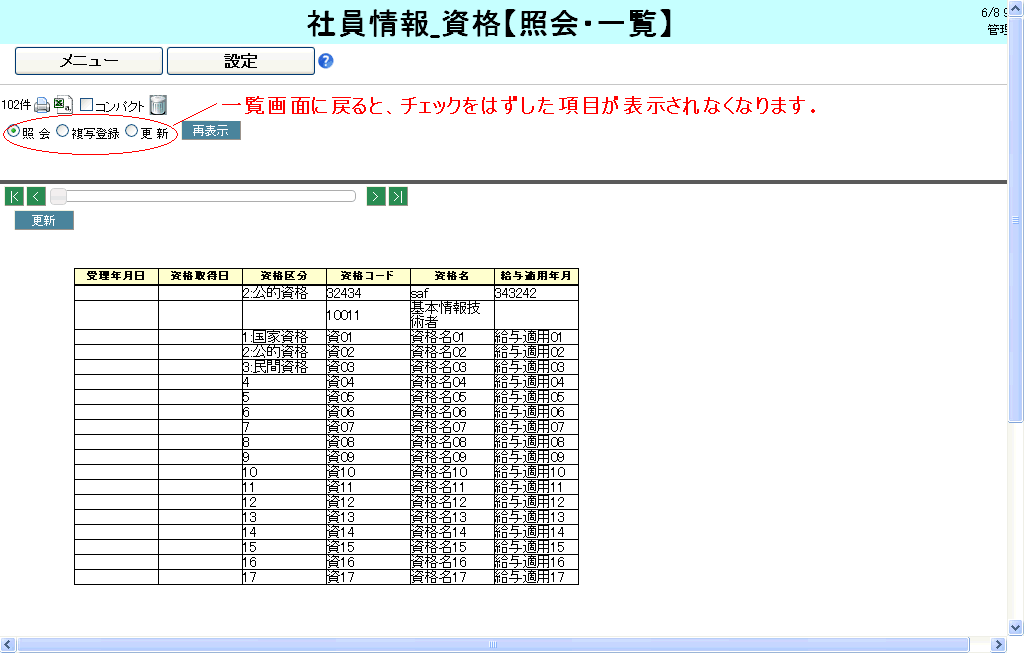Open help via the blue question mark
This screenshot has height=653, width=1024.
(x=325, y=61)
